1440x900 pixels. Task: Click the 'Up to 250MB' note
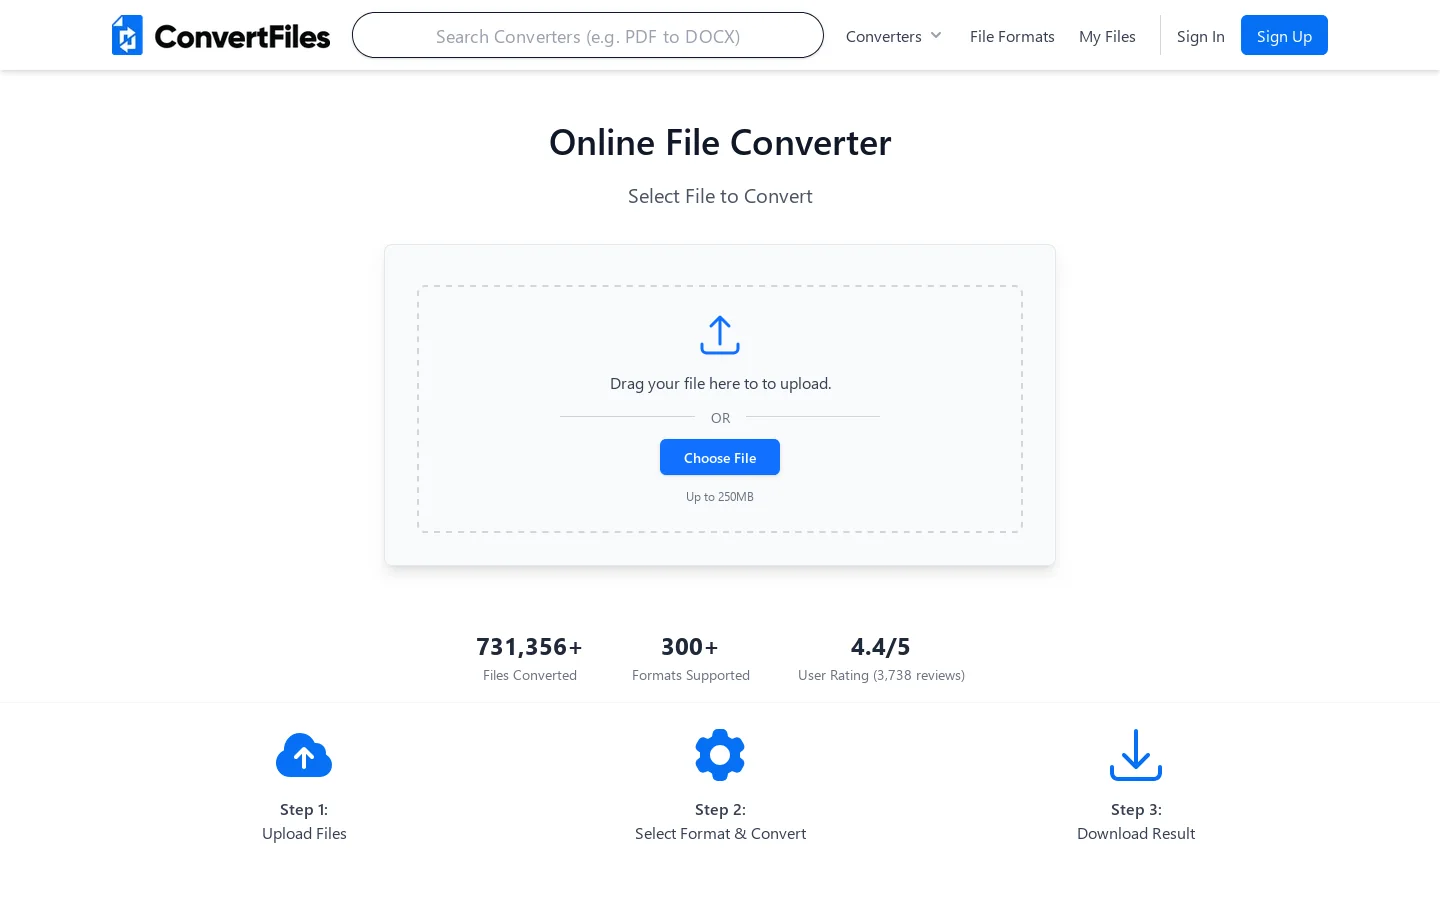720,497
